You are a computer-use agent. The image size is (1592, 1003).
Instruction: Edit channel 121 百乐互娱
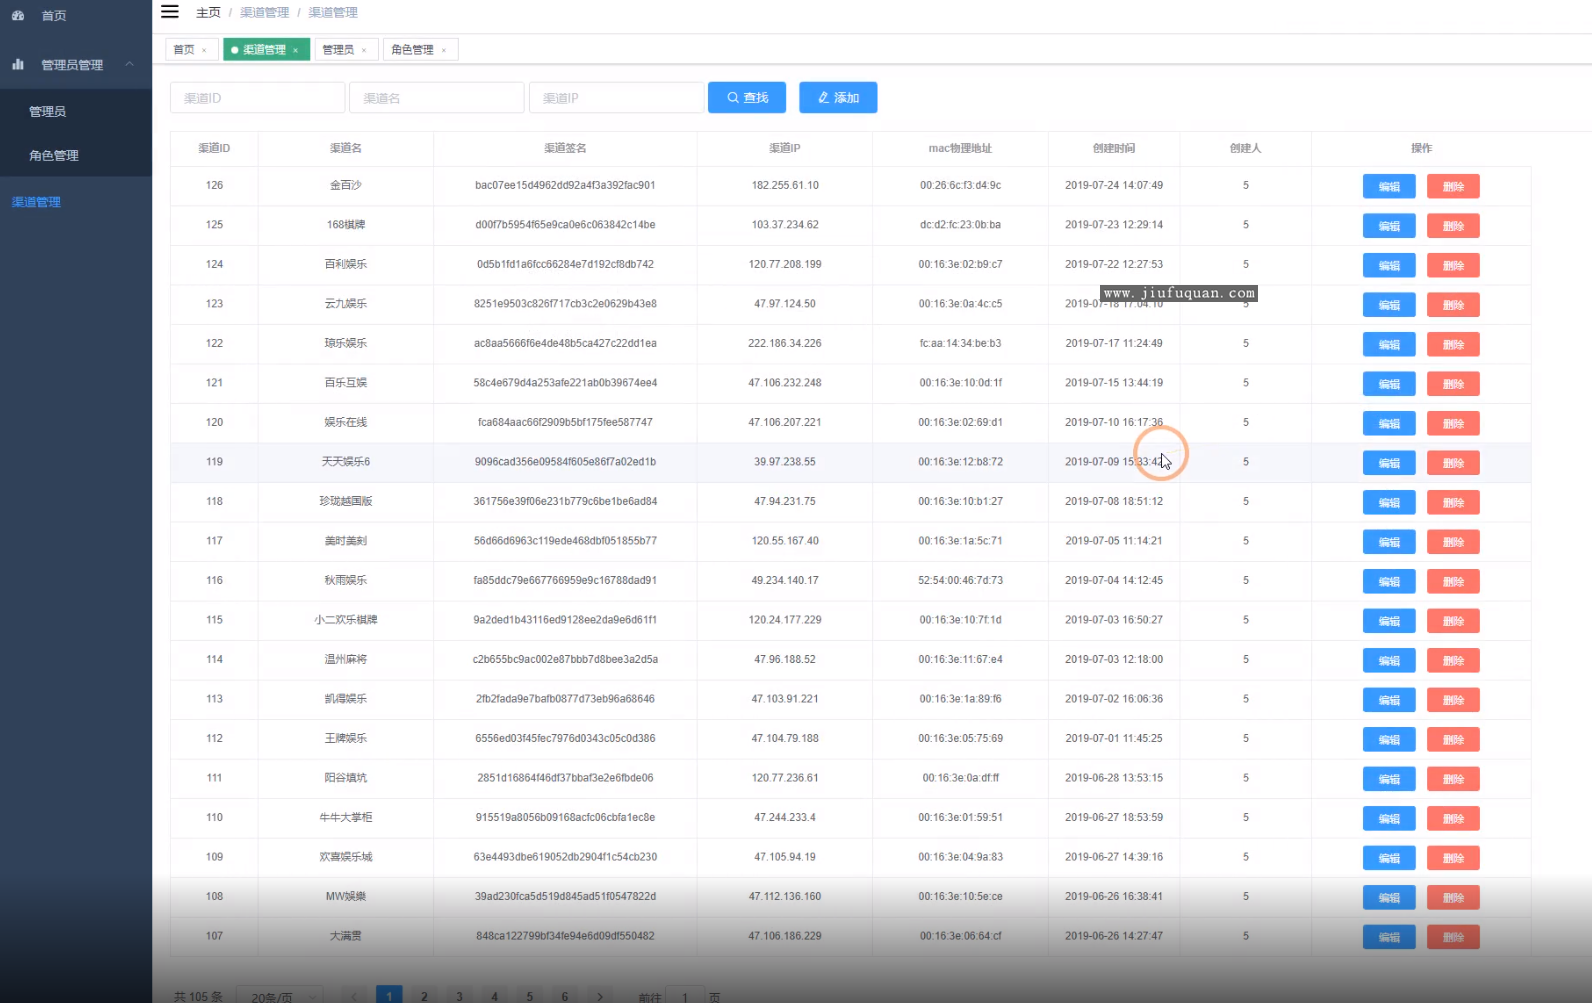click(x=1389, y=384)
